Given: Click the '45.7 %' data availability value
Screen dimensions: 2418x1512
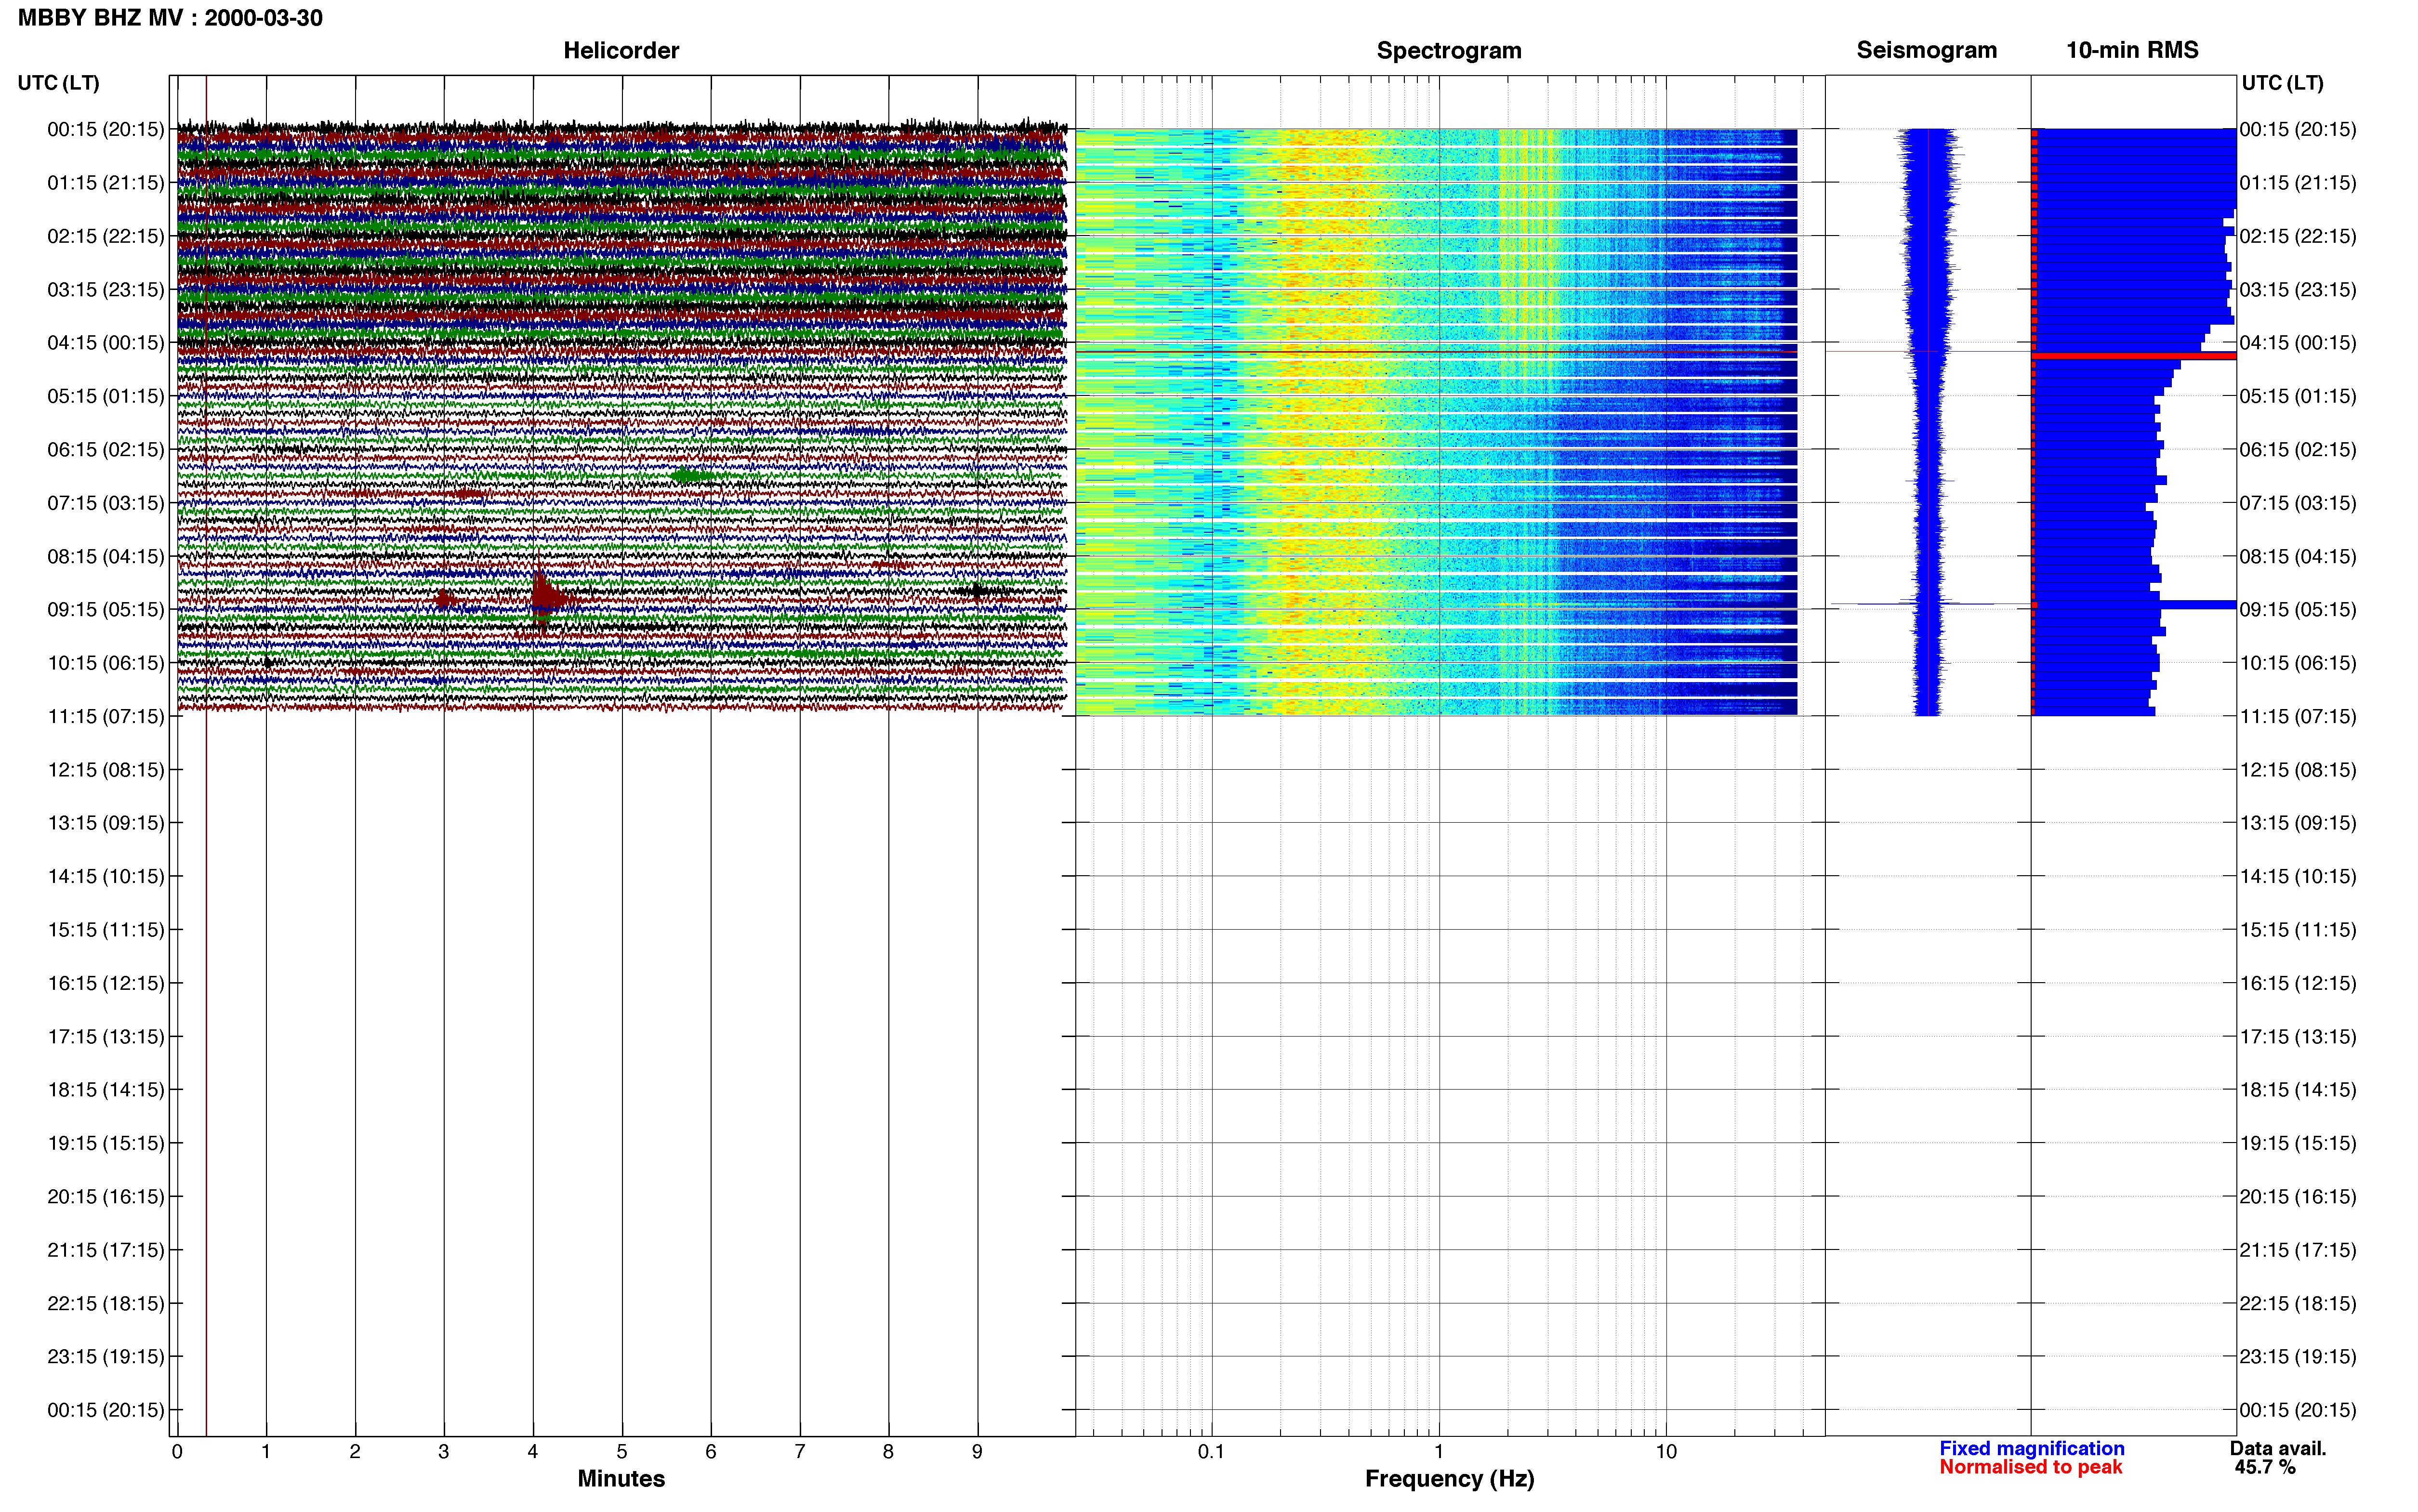Looking at the screenshot, I should click(x=2265, y=1467).
